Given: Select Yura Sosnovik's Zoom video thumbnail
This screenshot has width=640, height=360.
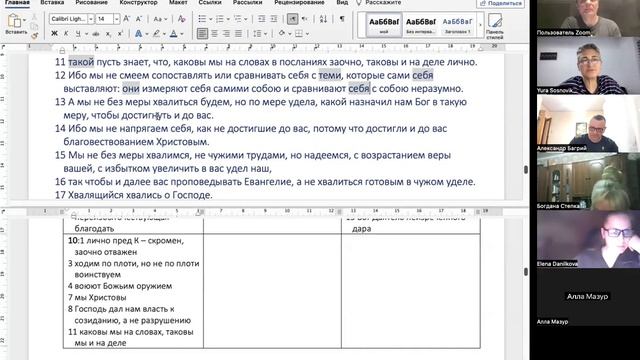Looking at the screenshot, I should click(588, 66).
